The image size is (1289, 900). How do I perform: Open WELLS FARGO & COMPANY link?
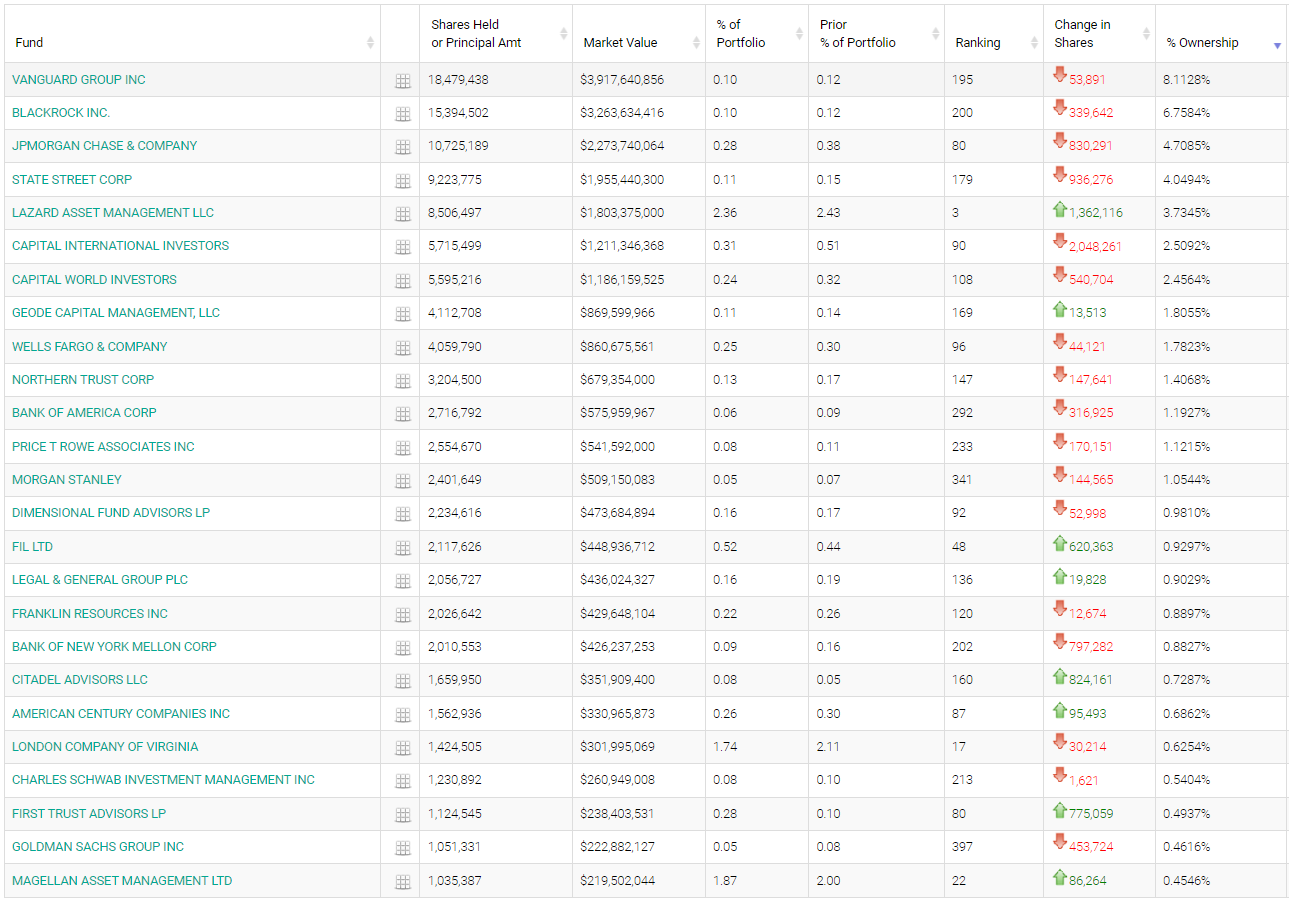[x=90, y=347]
